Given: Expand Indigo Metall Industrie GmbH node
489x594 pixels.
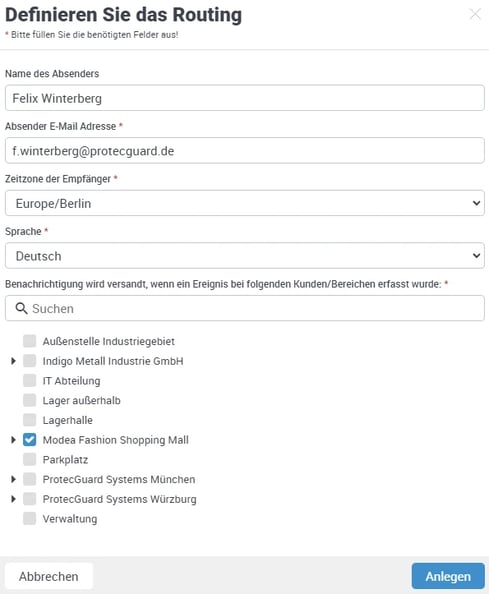Looking at the screenshot, I should (13, 361).
